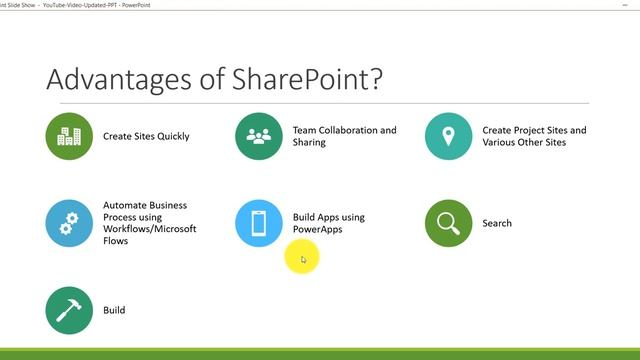The height and width of the screenshot is (360, 640).
Task: Select the 'Search' label text
Action: click(497, 223)
